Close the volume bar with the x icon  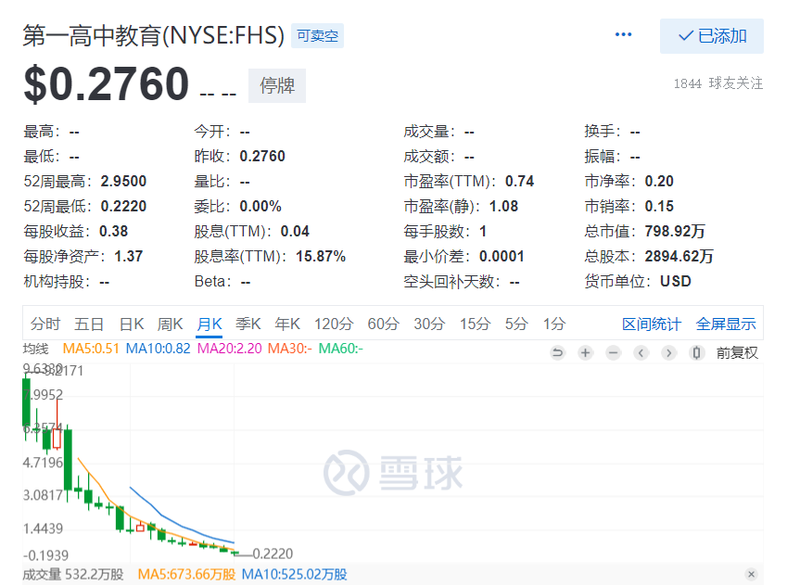[751, 574]
